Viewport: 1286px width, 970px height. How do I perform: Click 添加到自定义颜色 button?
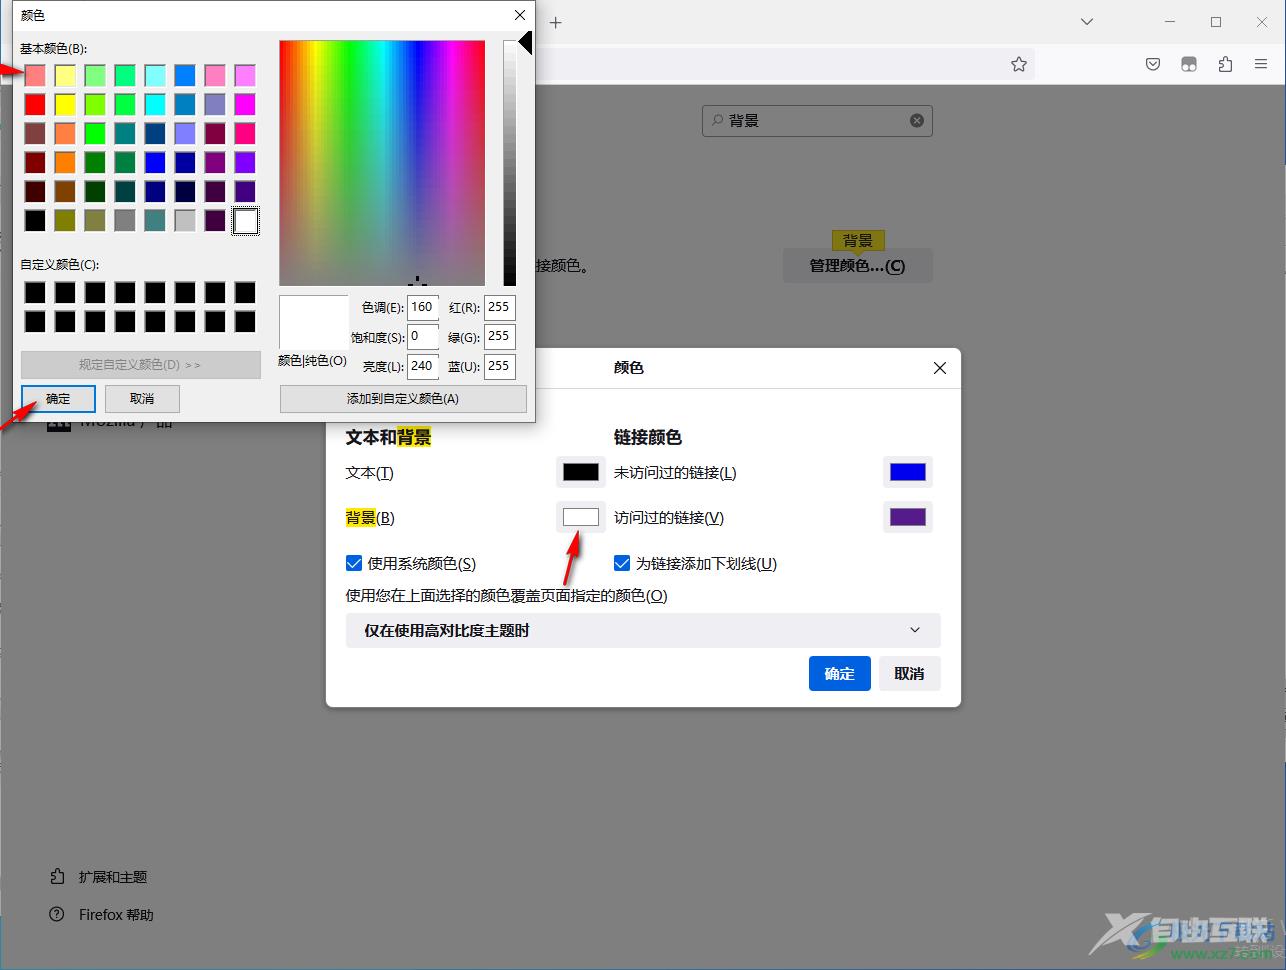(x=403, y=398)
